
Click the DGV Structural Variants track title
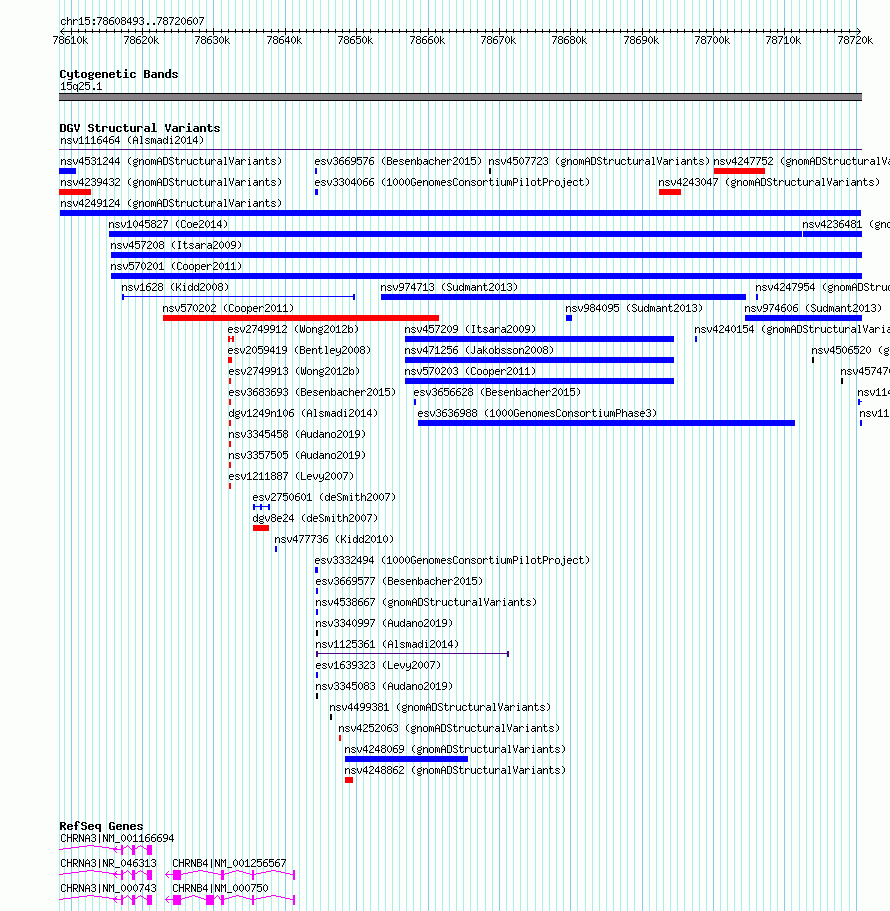(x=139, y=128)
